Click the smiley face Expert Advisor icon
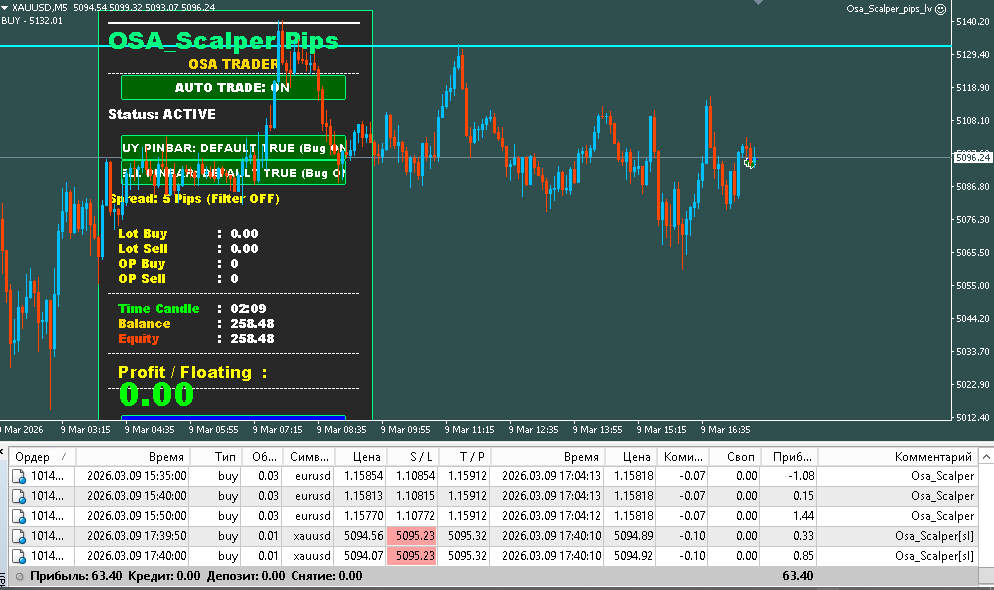Image resolution: width=994 pixels, height=590 pixels. (x=941, y=9)
